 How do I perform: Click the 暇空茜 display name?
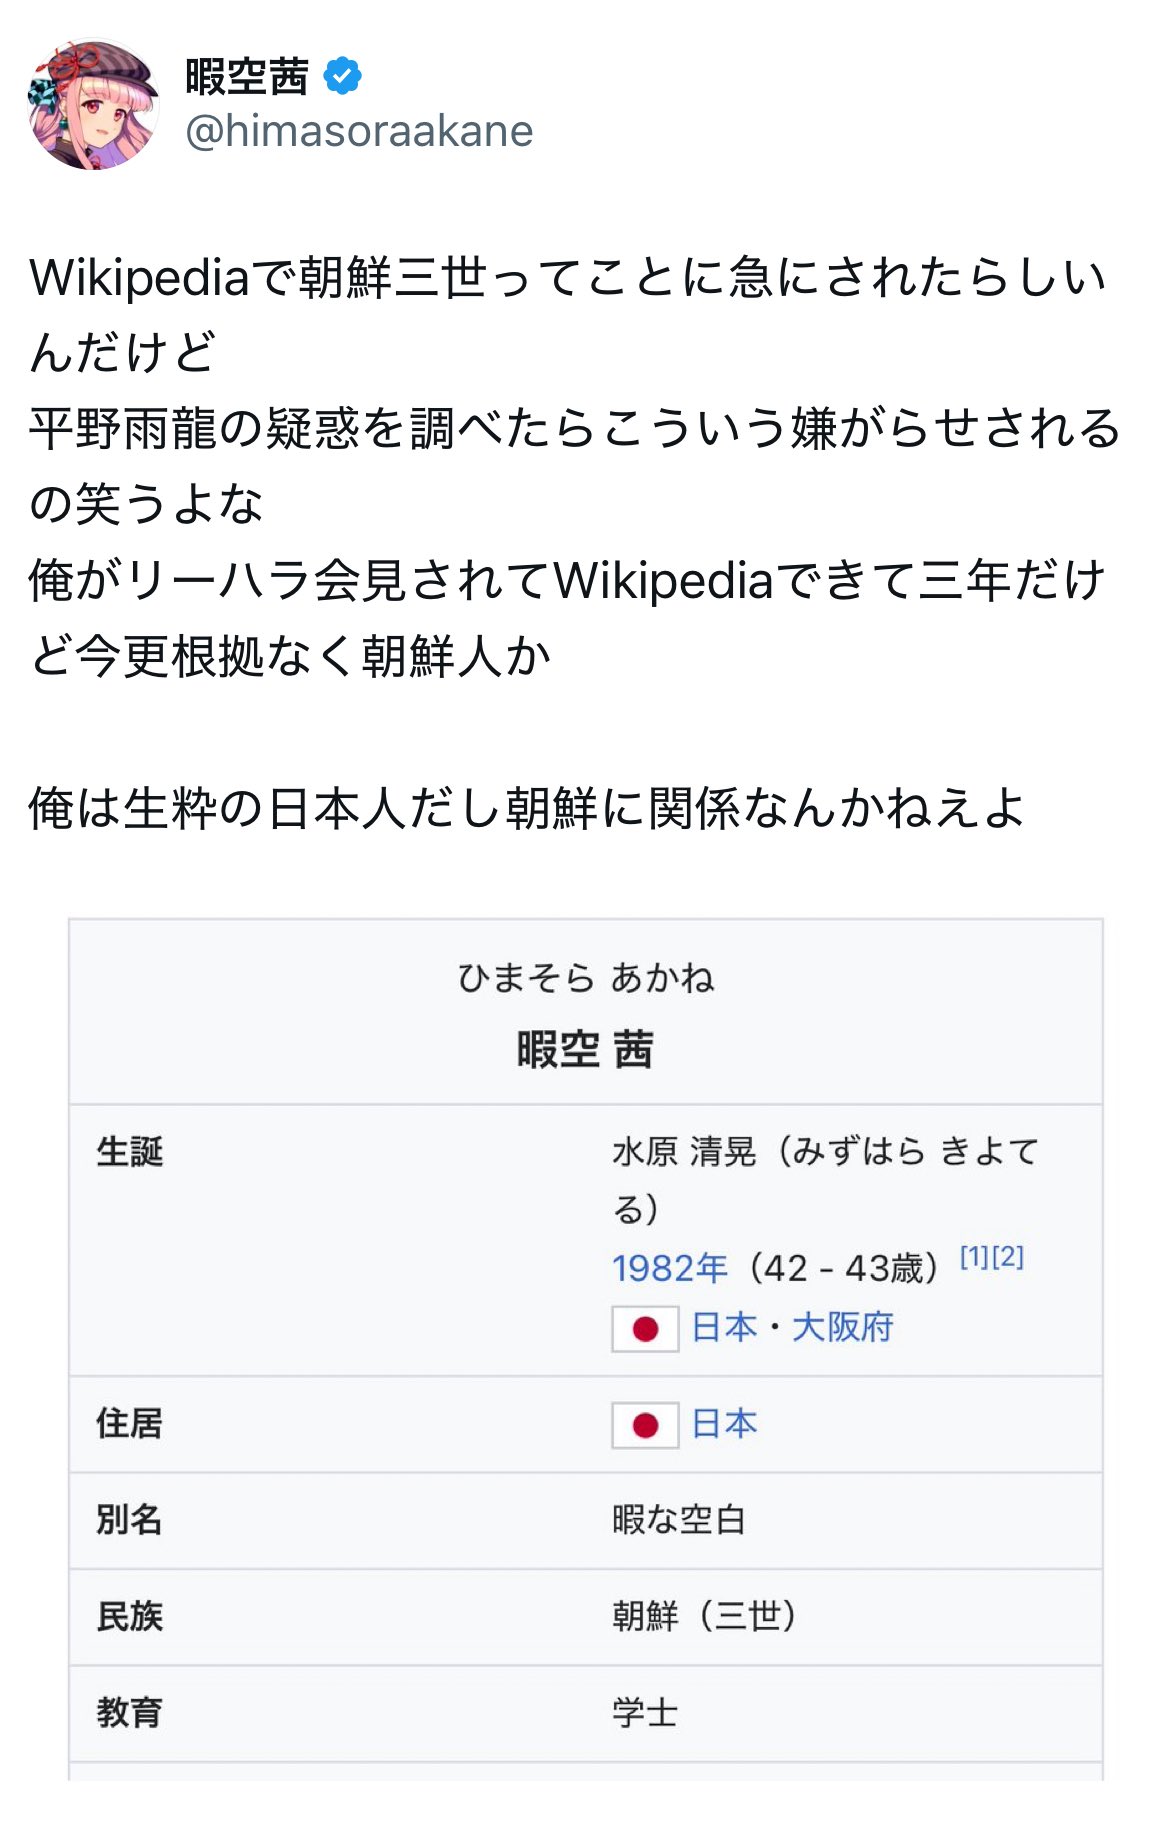[x=247, y=77]
